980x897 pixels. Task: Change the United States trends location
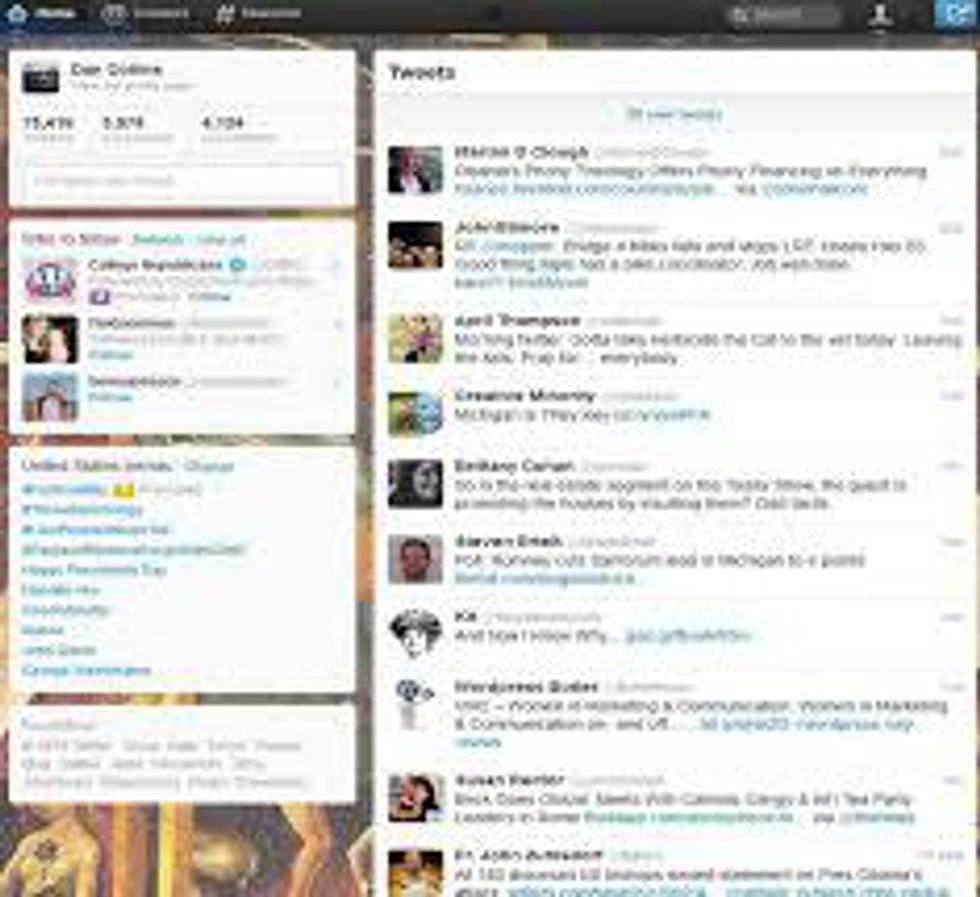pos(209,466)
